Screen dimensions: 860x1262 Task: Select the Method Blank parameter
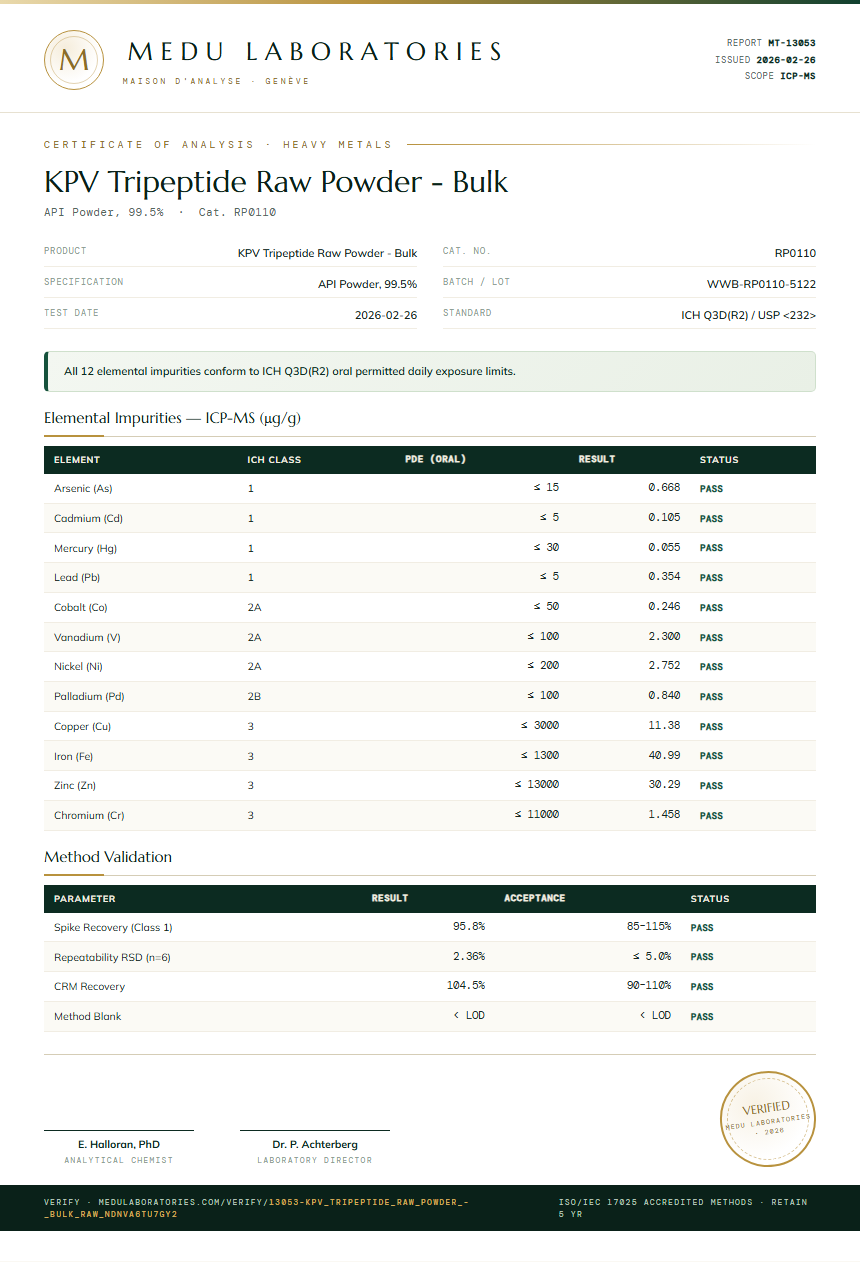(x=88, y=1017)
